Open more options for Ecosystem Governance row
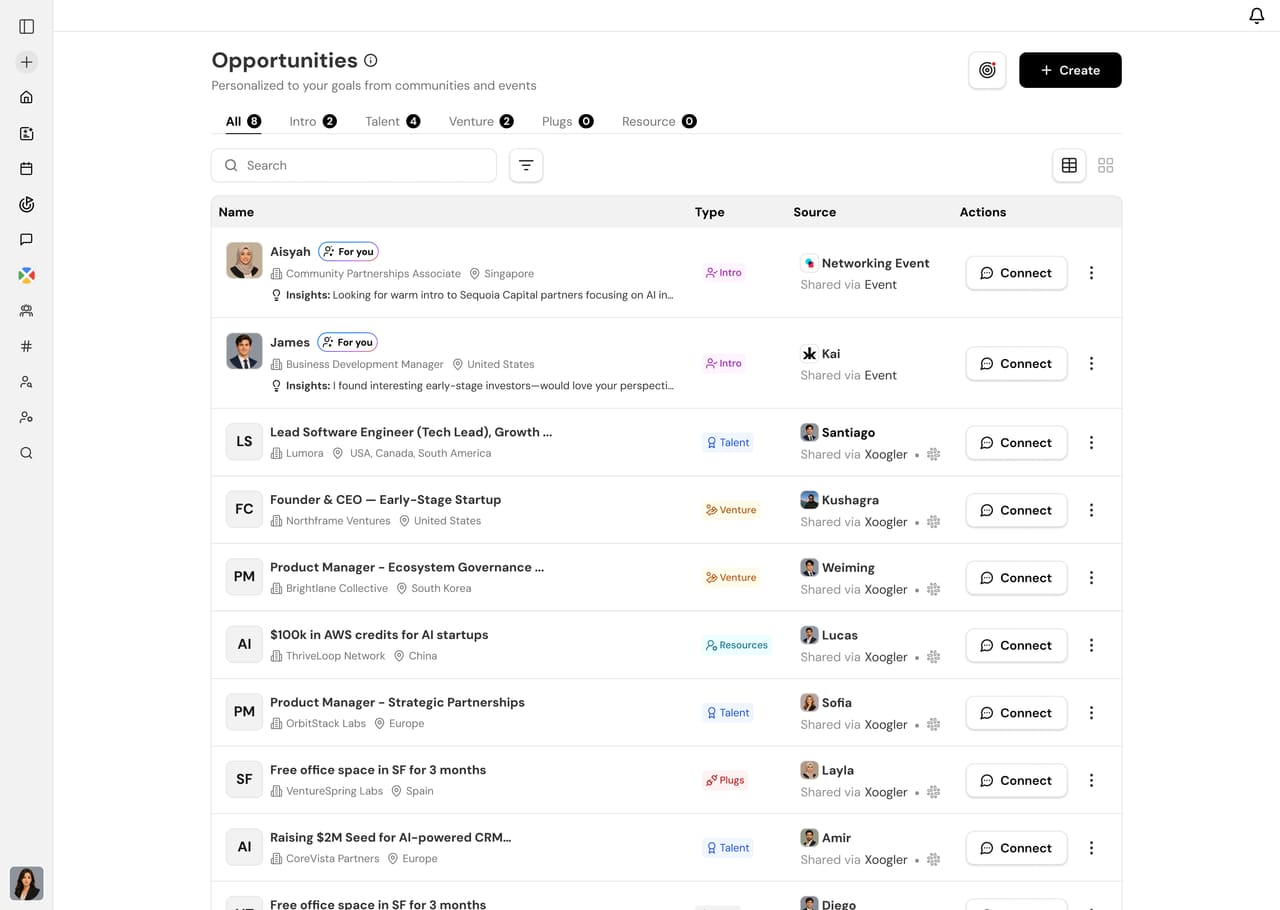The height and width of the screenshot is (910, 1280). [1091, 578]
